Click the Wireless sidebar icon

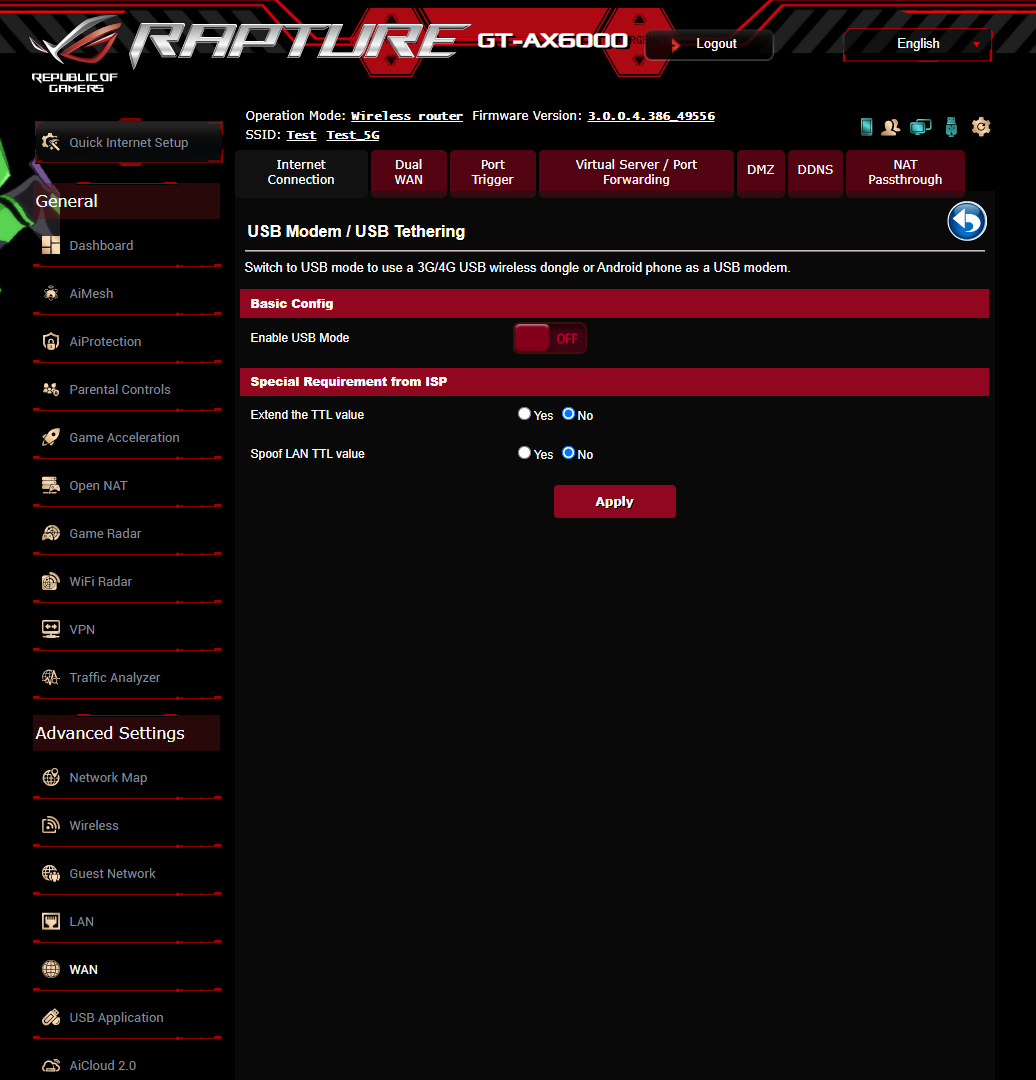[x=51, y=825]
